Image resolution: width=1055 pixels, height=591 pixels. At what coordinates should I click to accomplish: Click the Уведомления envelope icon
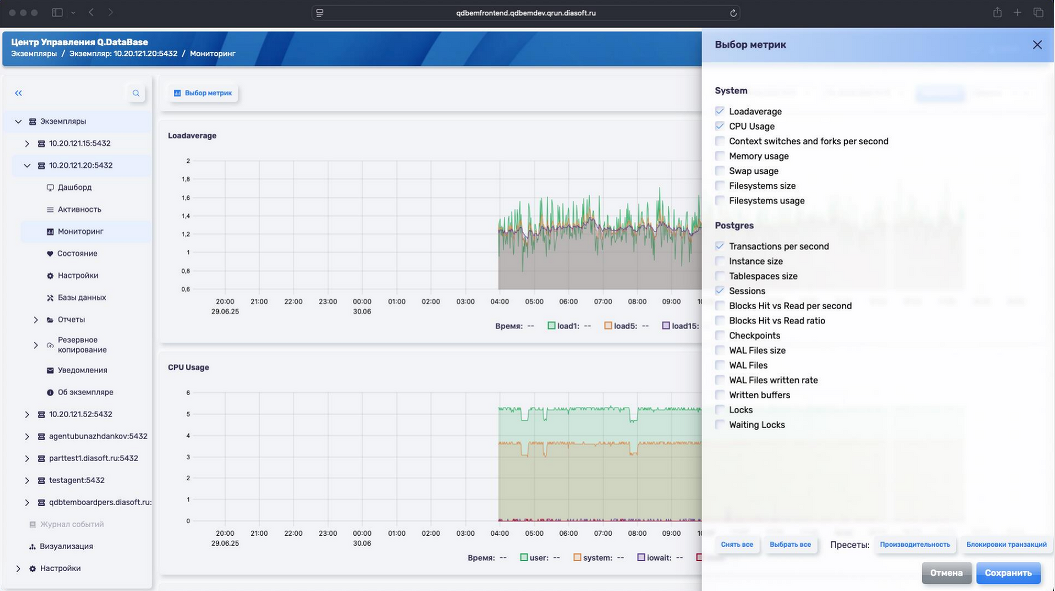point(50,370)
